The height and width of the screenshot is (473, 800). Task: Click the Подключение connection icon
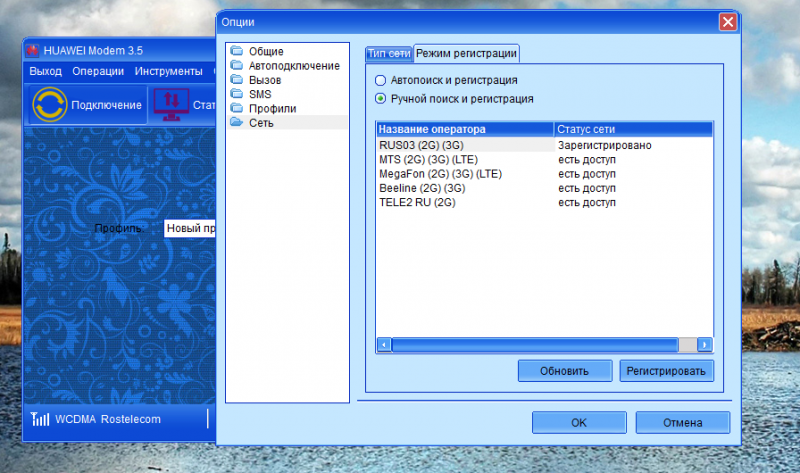[x=49, y=105]
